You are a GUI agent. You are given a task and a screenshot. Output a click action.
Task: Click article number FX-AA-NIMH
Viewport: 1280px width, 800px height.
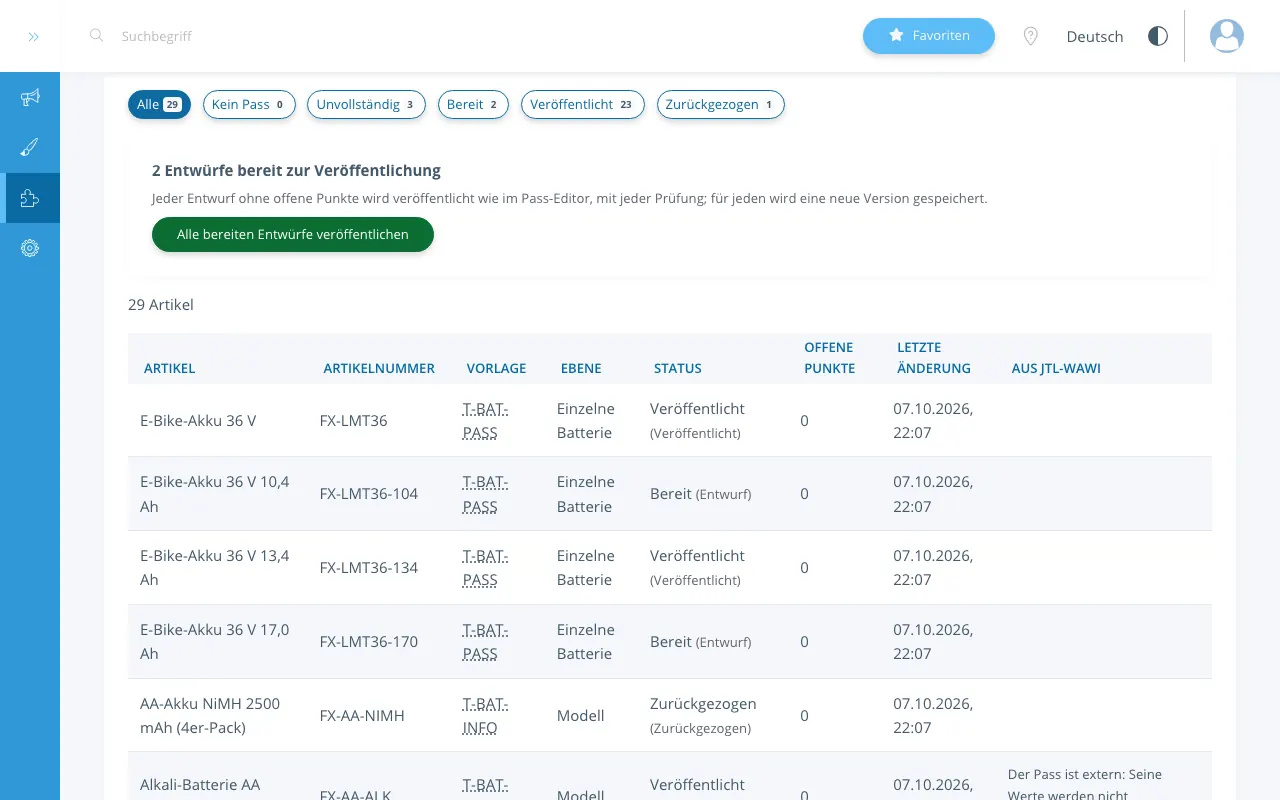point(362,715)
